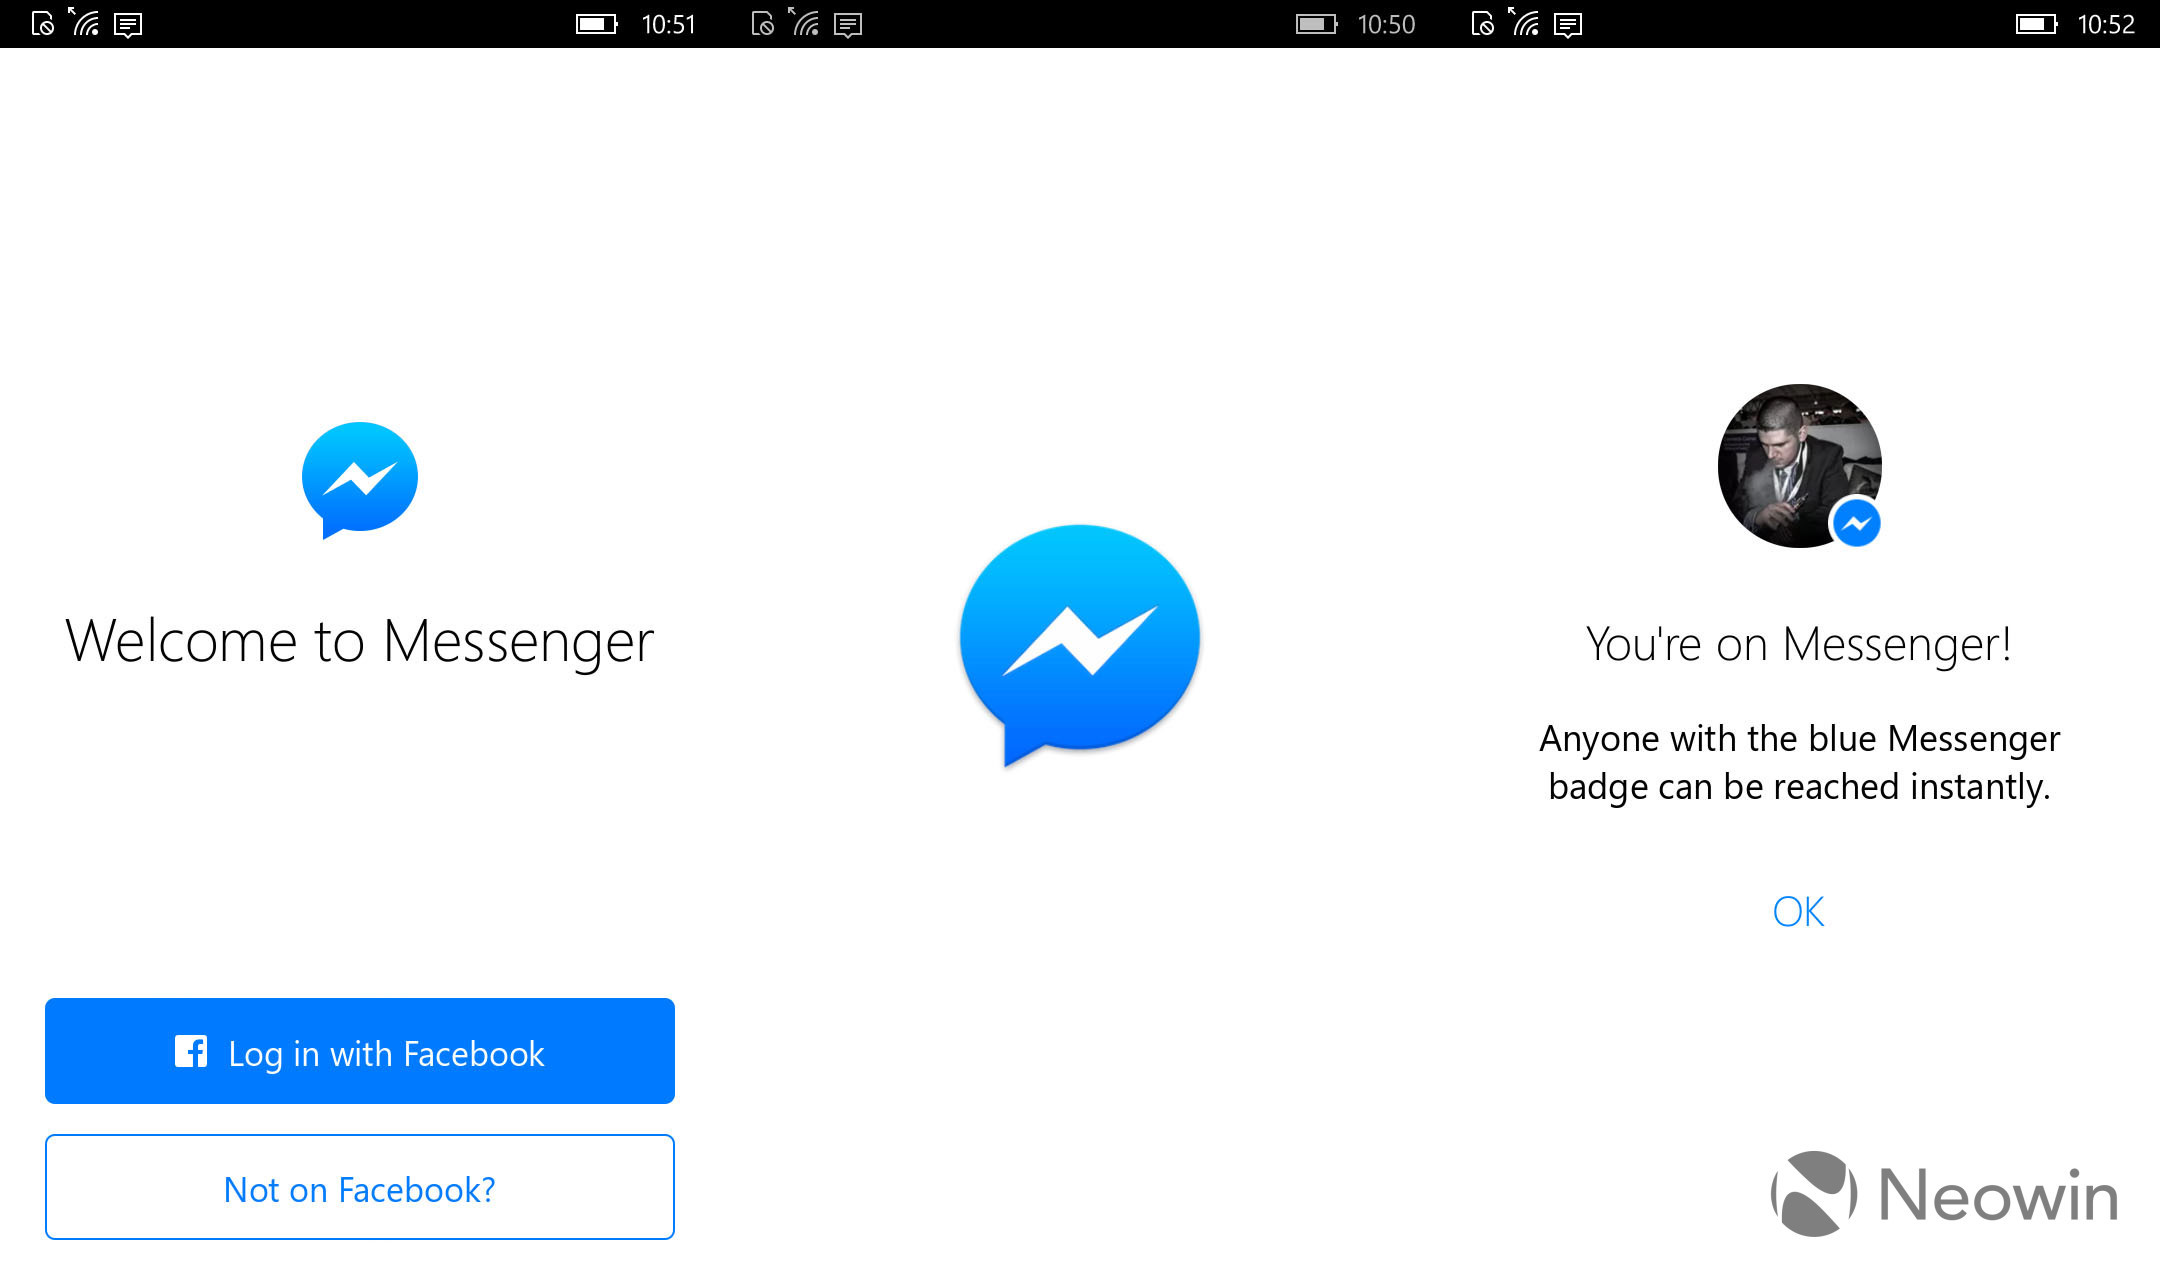The image size is (2160, 1280).
Task: Click the message notification icon in the right status bar
Action: [x=1568, y=25]
